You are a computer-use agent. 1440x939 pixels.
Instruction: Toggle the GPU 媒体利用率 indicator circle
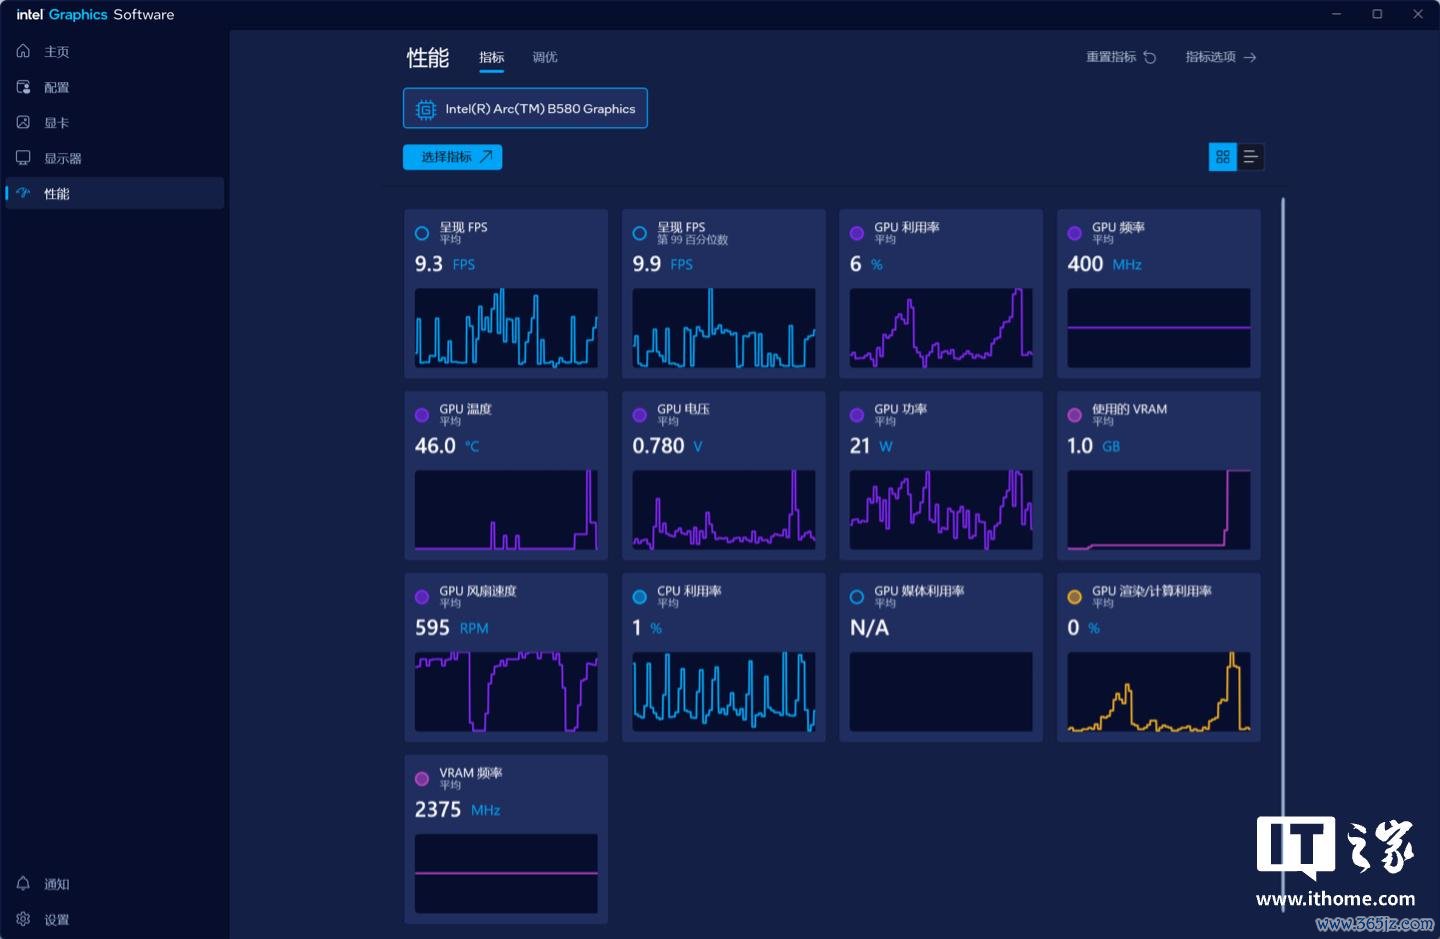click(x=857, y=597)
